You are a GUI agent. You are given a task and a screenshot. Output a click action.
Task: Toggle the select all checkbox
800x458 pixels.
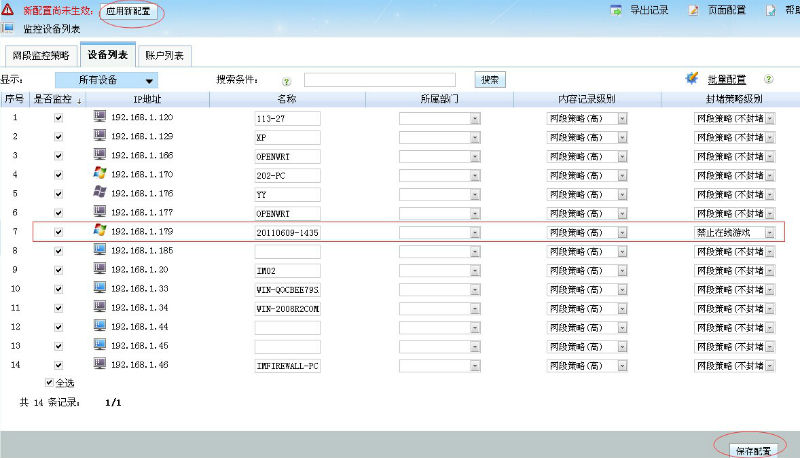(50, 382)
